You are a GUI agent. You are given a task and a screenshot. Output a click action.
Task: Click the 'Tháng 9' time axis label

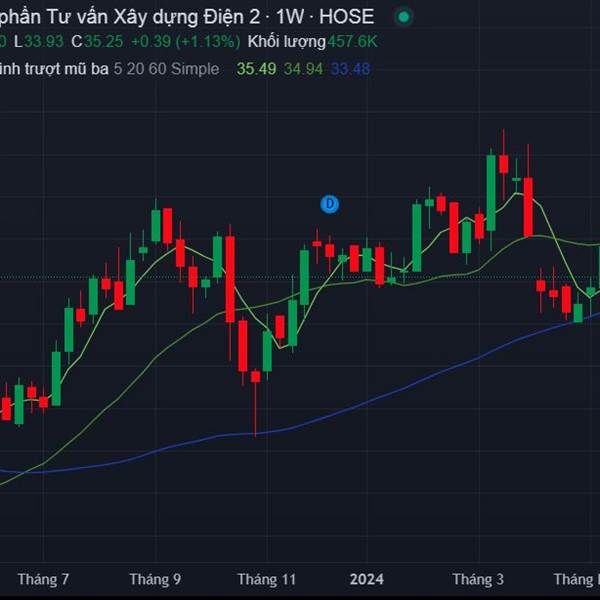[x=155, y=579]
